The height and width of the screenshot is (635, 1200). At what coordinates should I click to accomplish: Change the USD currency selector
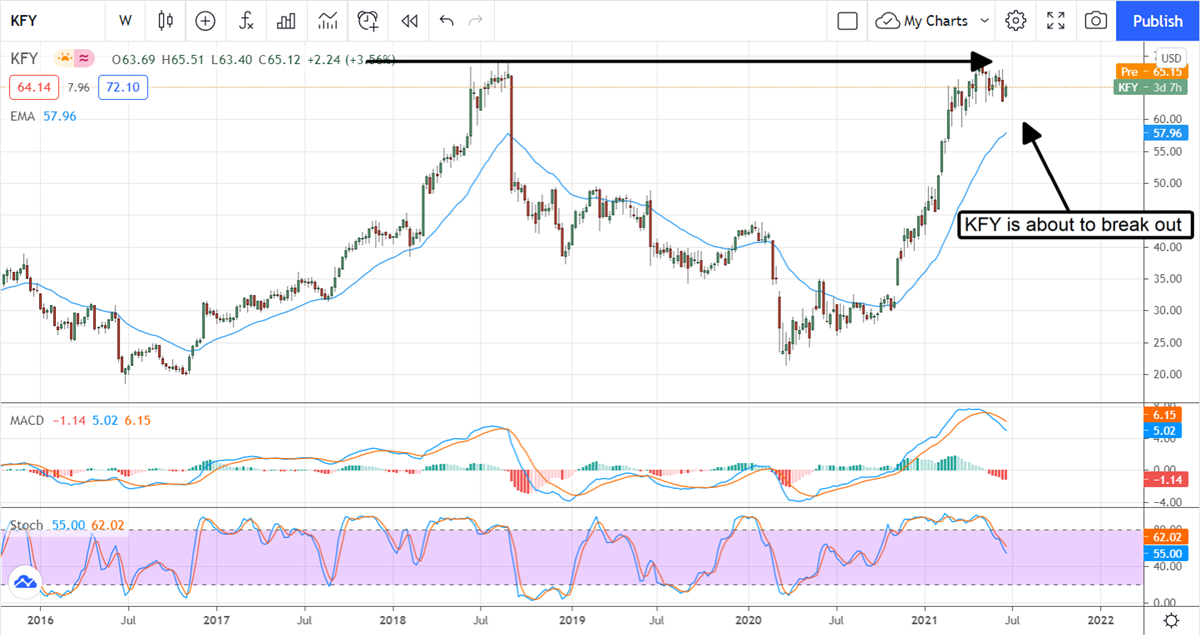tap(1170, 57)
